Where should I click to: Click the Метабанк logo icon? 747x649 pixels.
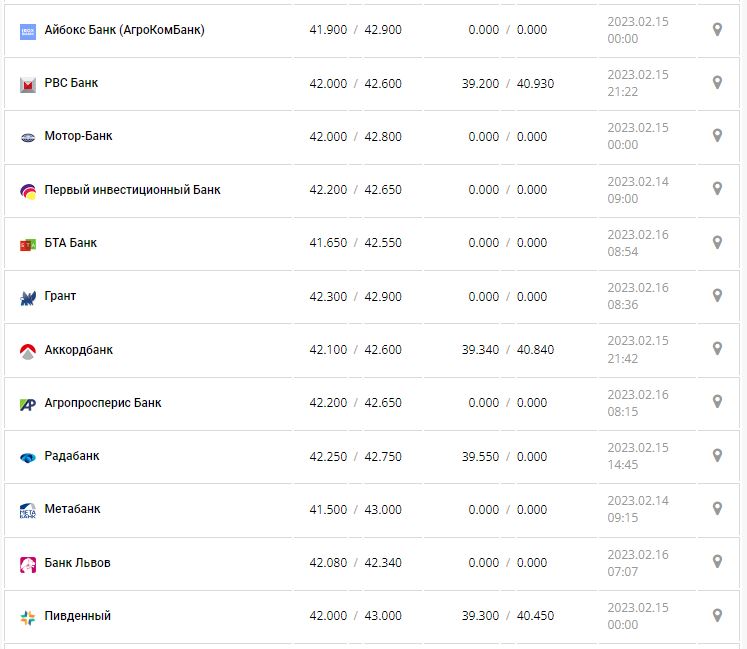(x=28, y=510)
